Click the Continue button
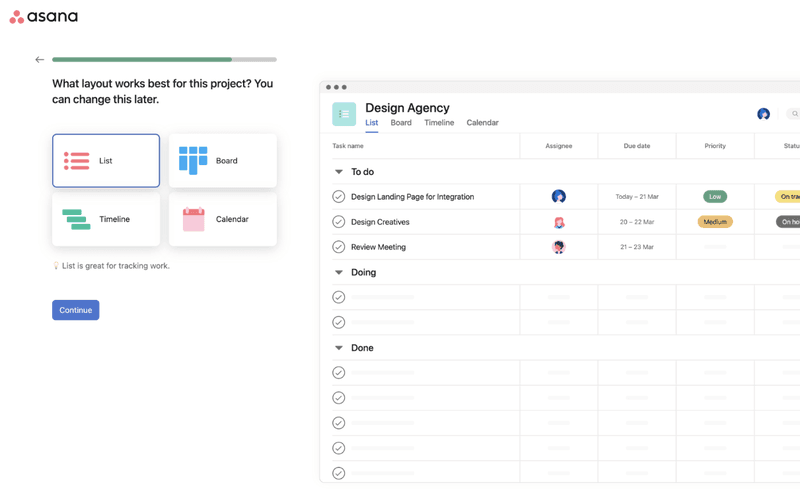The image size is (800, 496). point(76,310)
